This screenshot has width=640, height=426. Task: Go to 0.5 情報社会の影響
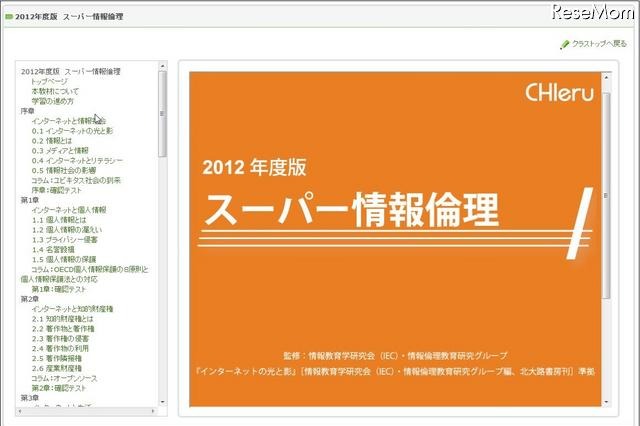pos(64,170)
